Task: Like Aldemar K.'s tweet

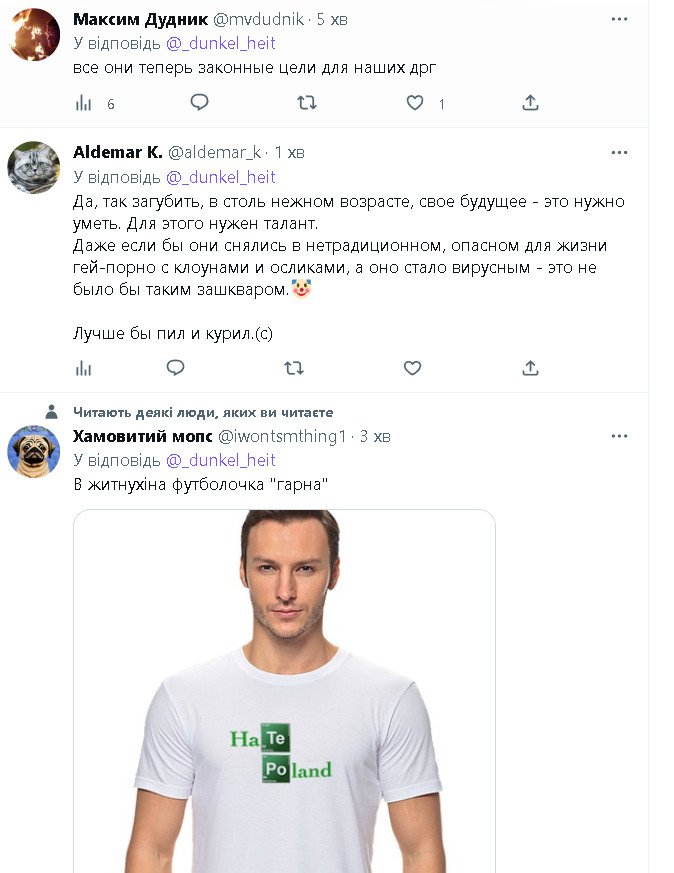Action: tap(412, 368)
